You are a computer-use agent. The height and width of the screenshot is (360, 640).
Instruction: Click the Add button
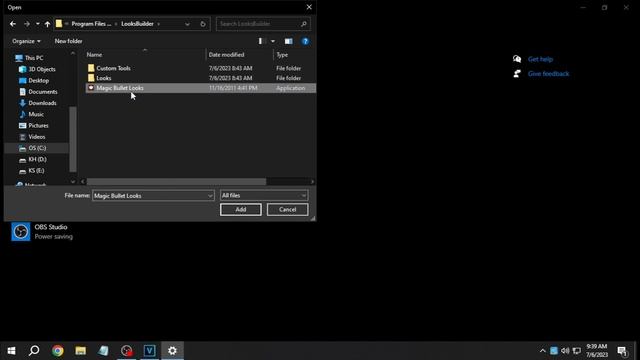coord(241,209)
